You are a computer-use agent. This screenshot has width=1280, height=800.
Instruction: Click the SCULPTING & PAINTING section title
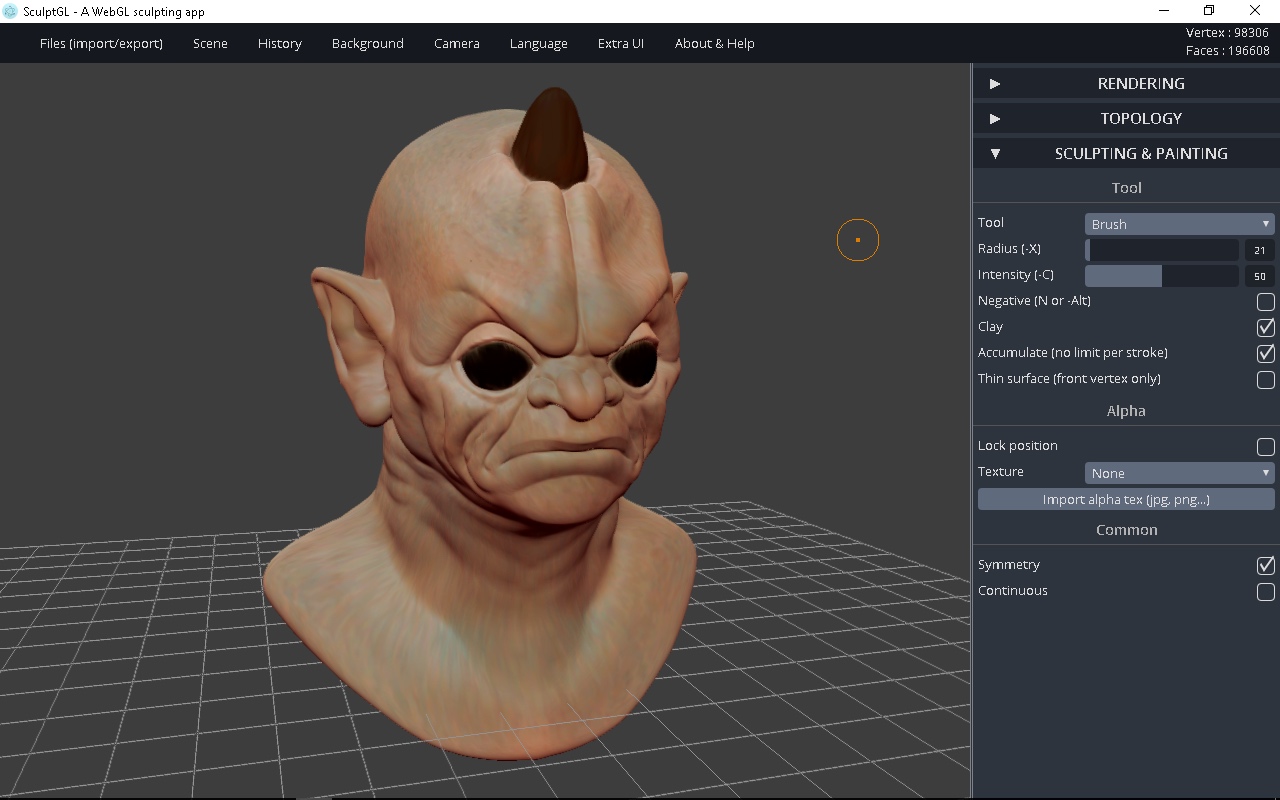[x=1141, y=154]
